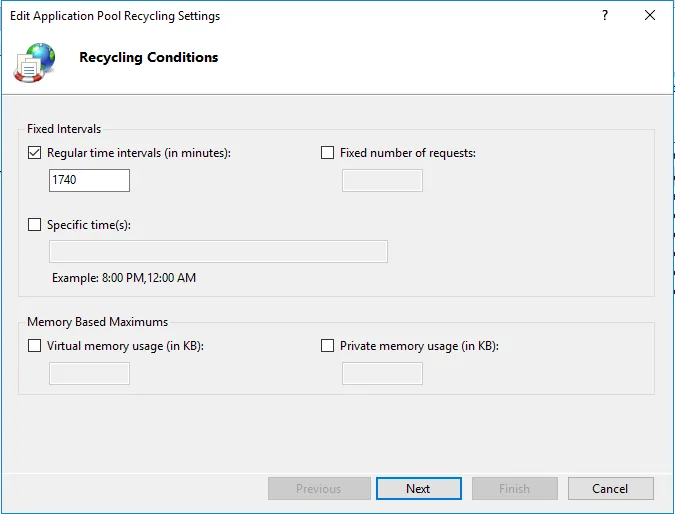The width and height of the screenshot is (675, 514).
Task: Enable Fixed number of requests checkbox
Action: tap(328, 153)
